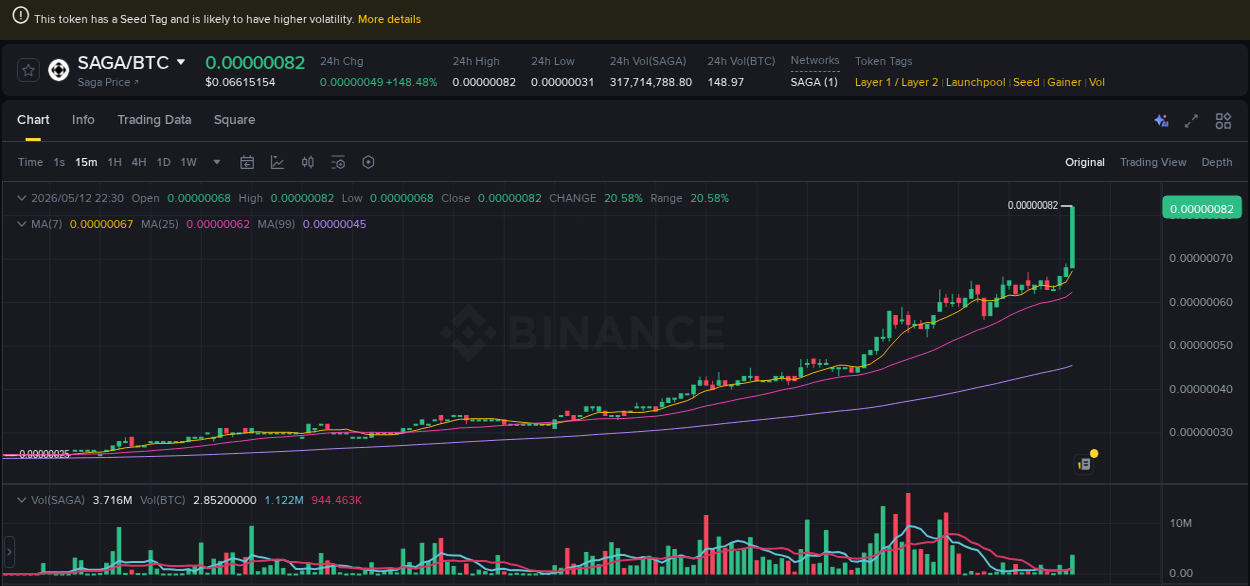Open the go-to-date calendar icon

click(247, 162)
